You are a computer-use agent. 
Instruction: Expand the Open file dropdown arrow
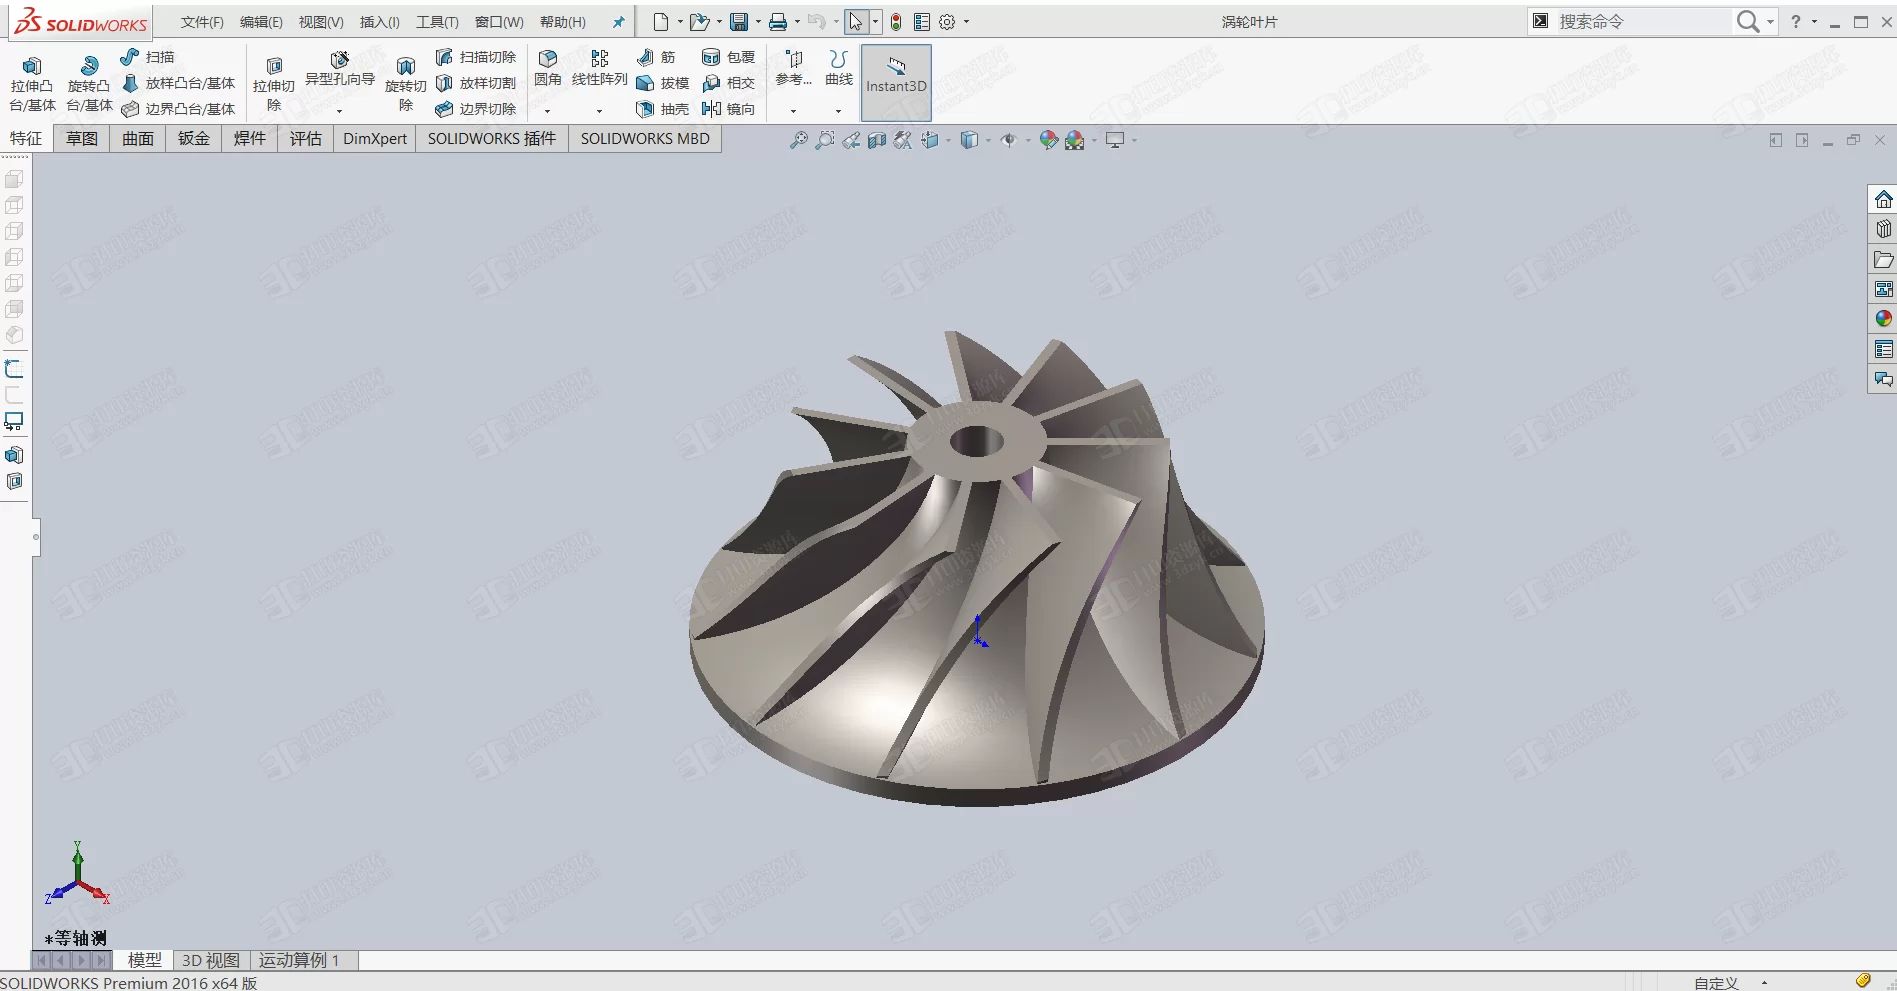pyautogui.click(x=719, y=22)
